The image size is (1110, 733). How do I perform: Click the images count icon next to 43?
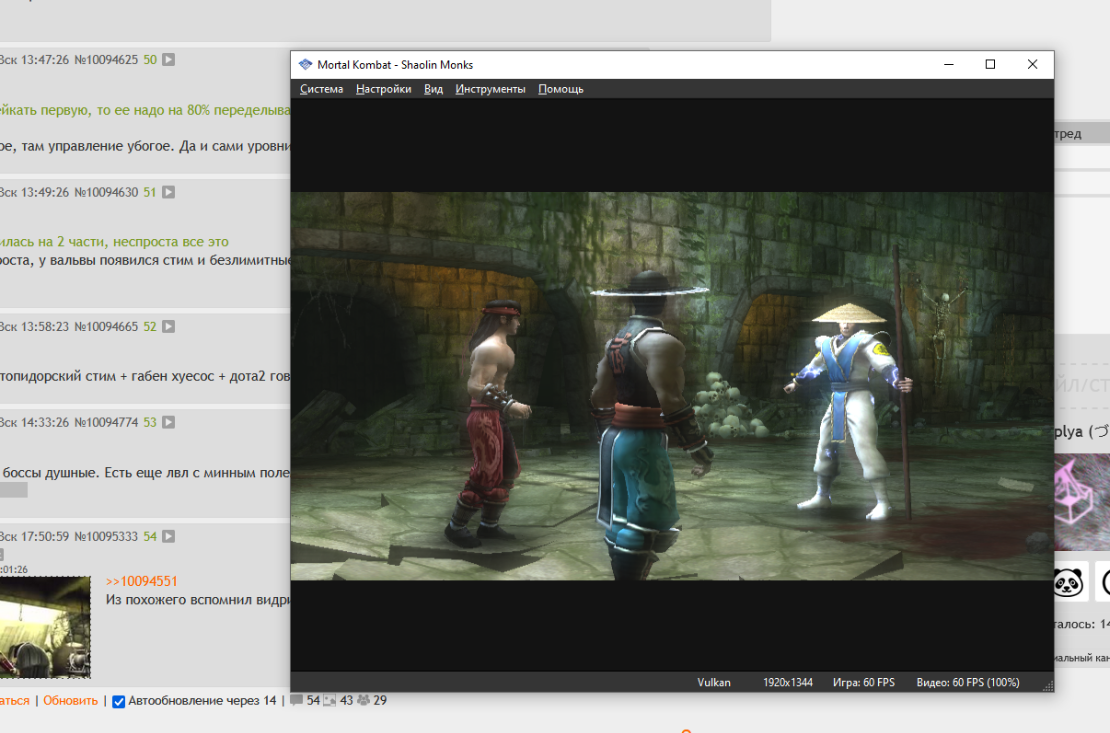(x=330, y=700)
